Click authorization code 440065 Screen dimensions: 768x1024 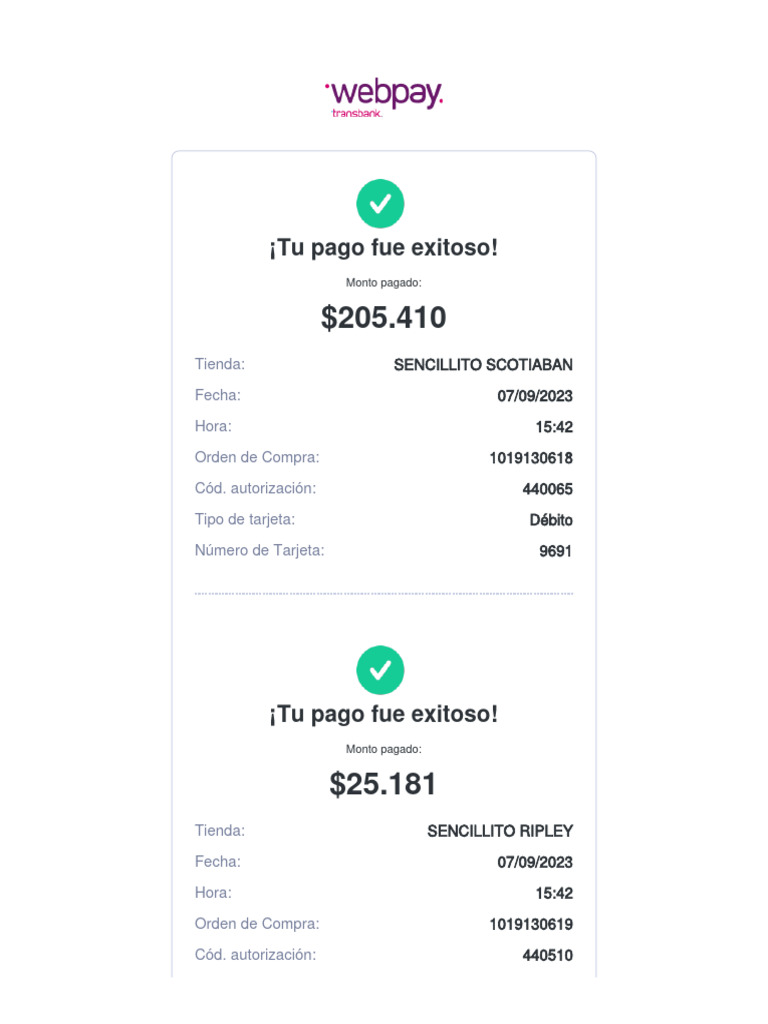[547, 489]
